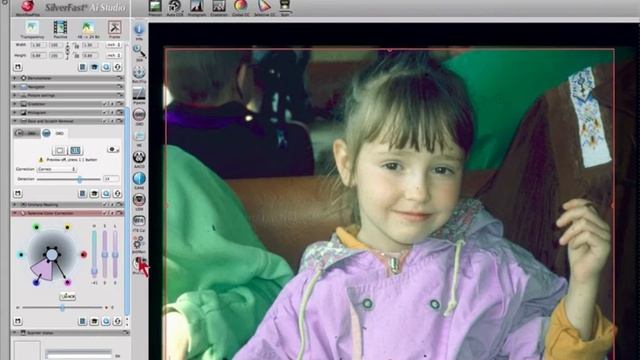Toggle the width proportion lock icon

76,45
